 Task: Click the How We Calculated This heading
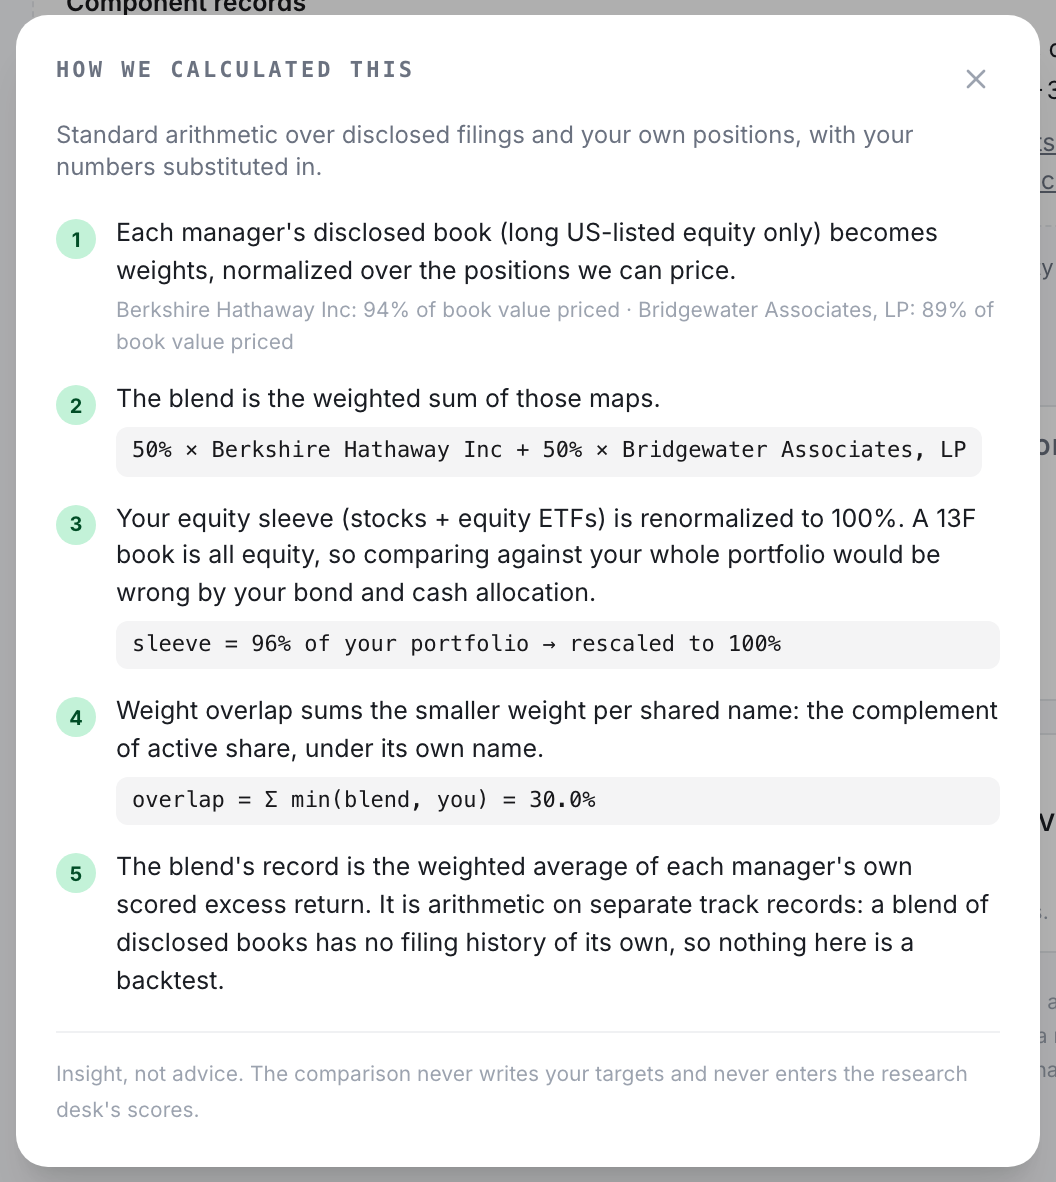234,69
